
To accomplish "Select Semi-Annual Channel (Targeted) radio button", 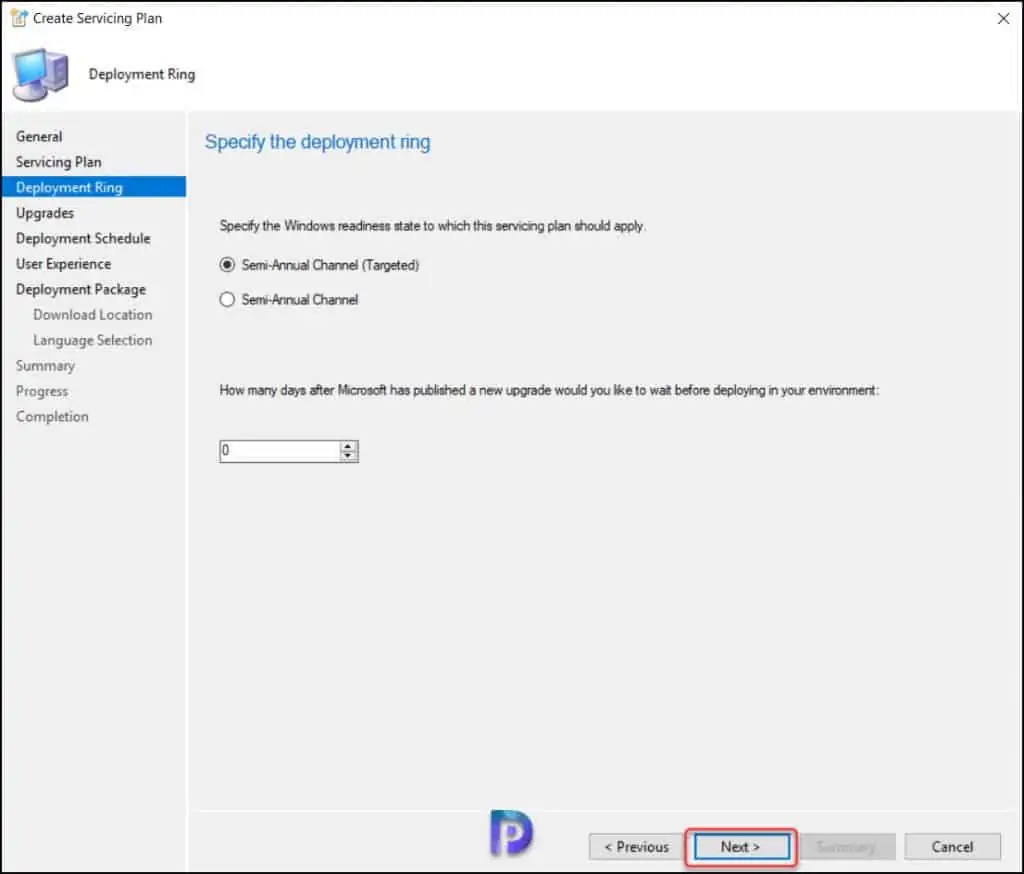I will pyautogui.click(x=227, y=265).
